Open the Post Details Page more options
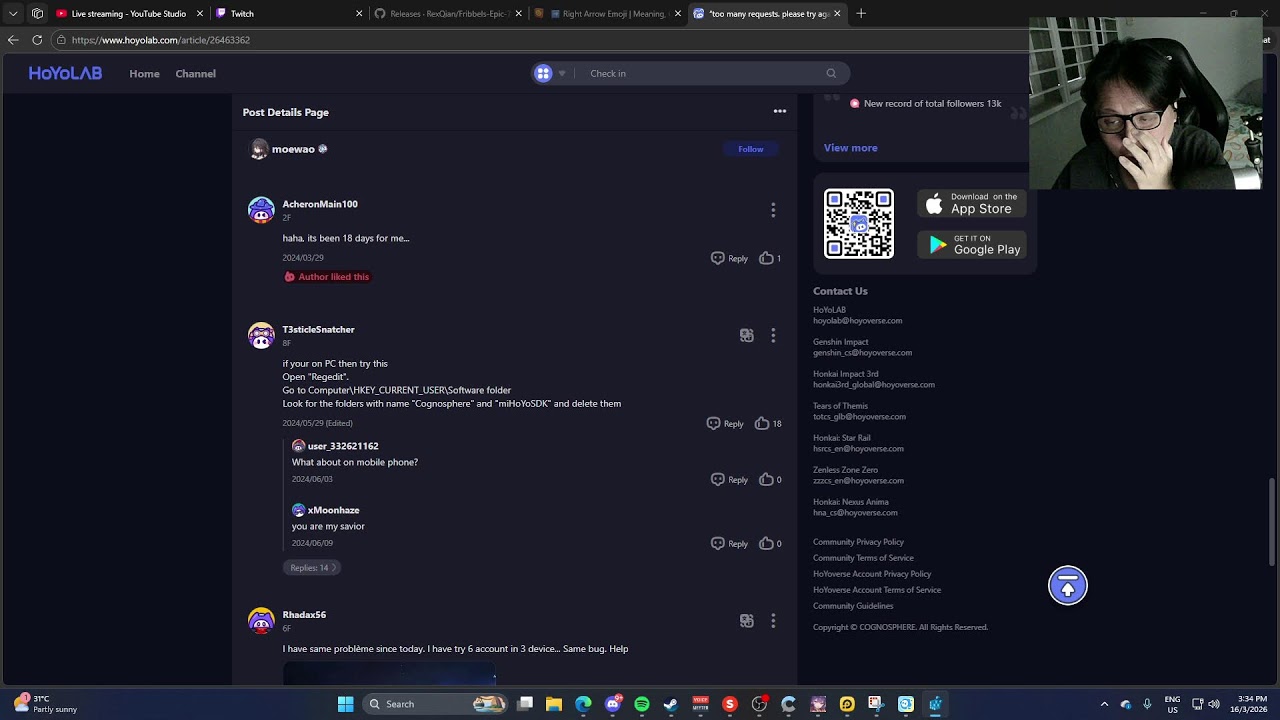 779,111
